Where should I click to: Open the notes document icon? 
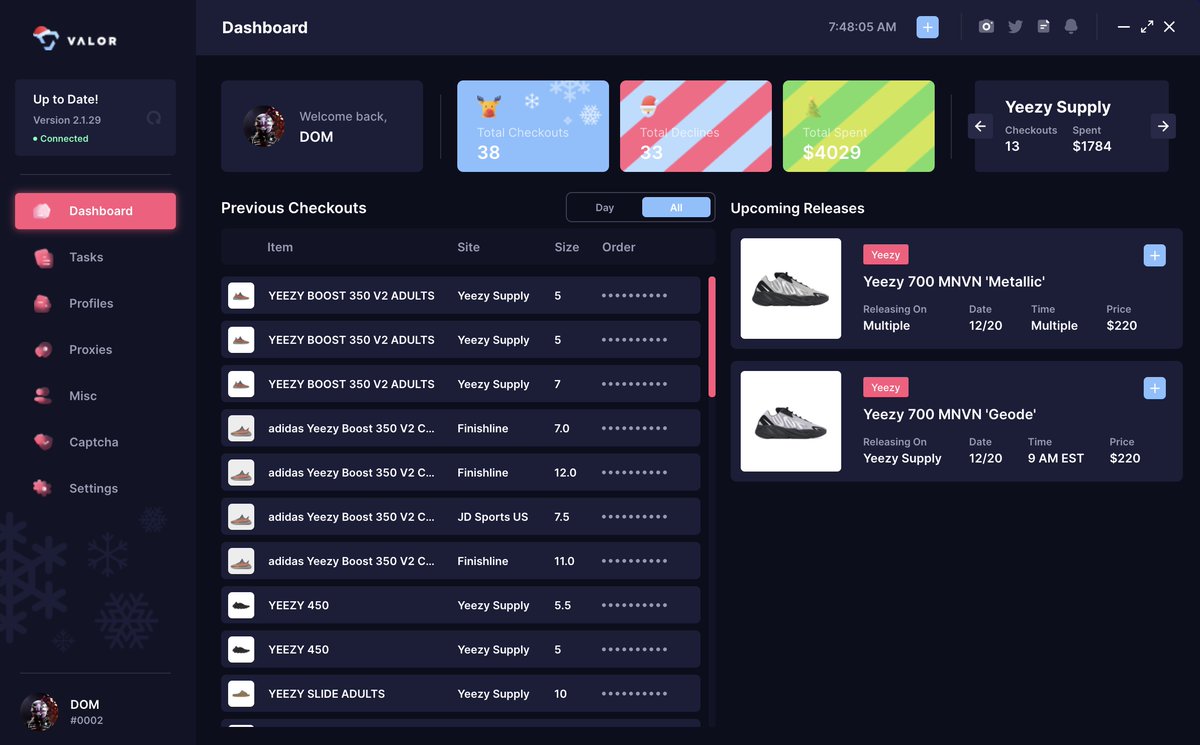tap(1043, 27)
